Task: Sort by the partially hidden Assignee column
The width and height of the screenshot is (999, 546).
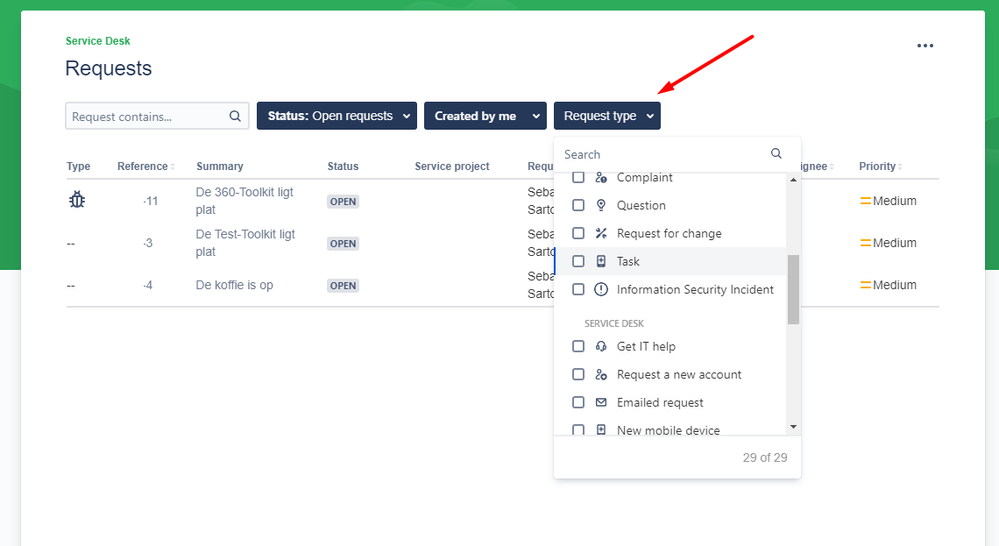Action: 817,166
